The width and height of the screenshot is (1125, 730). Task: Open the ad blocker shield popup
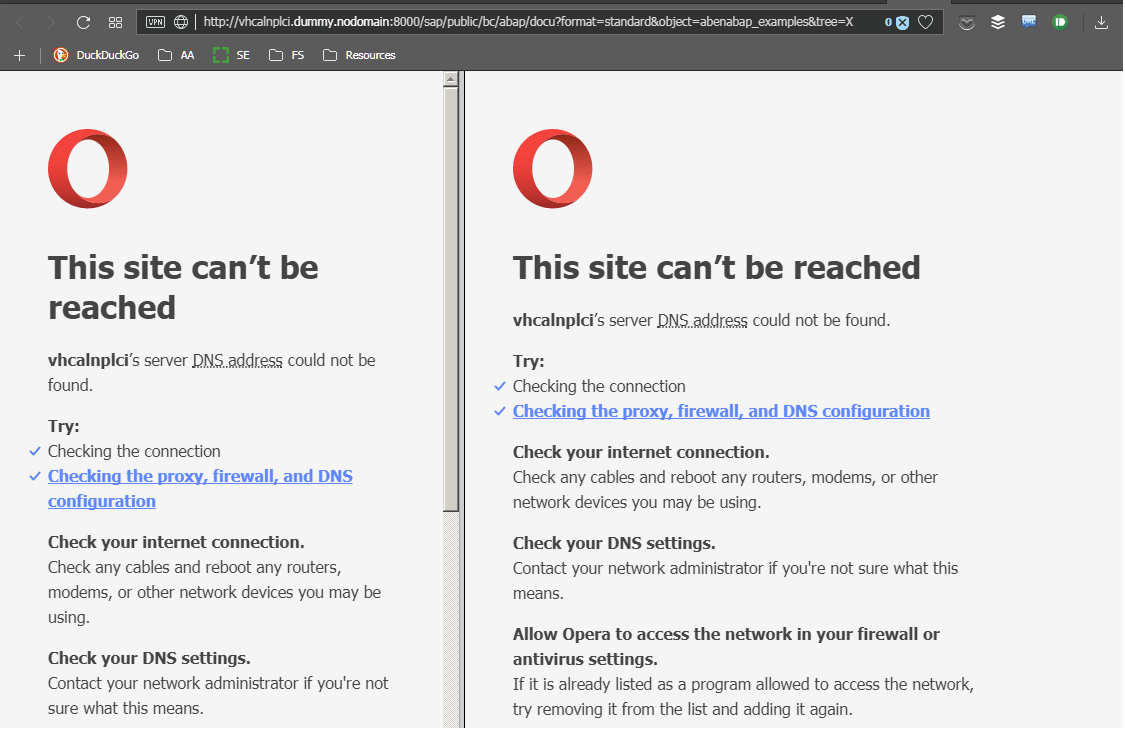click(902, 22)
